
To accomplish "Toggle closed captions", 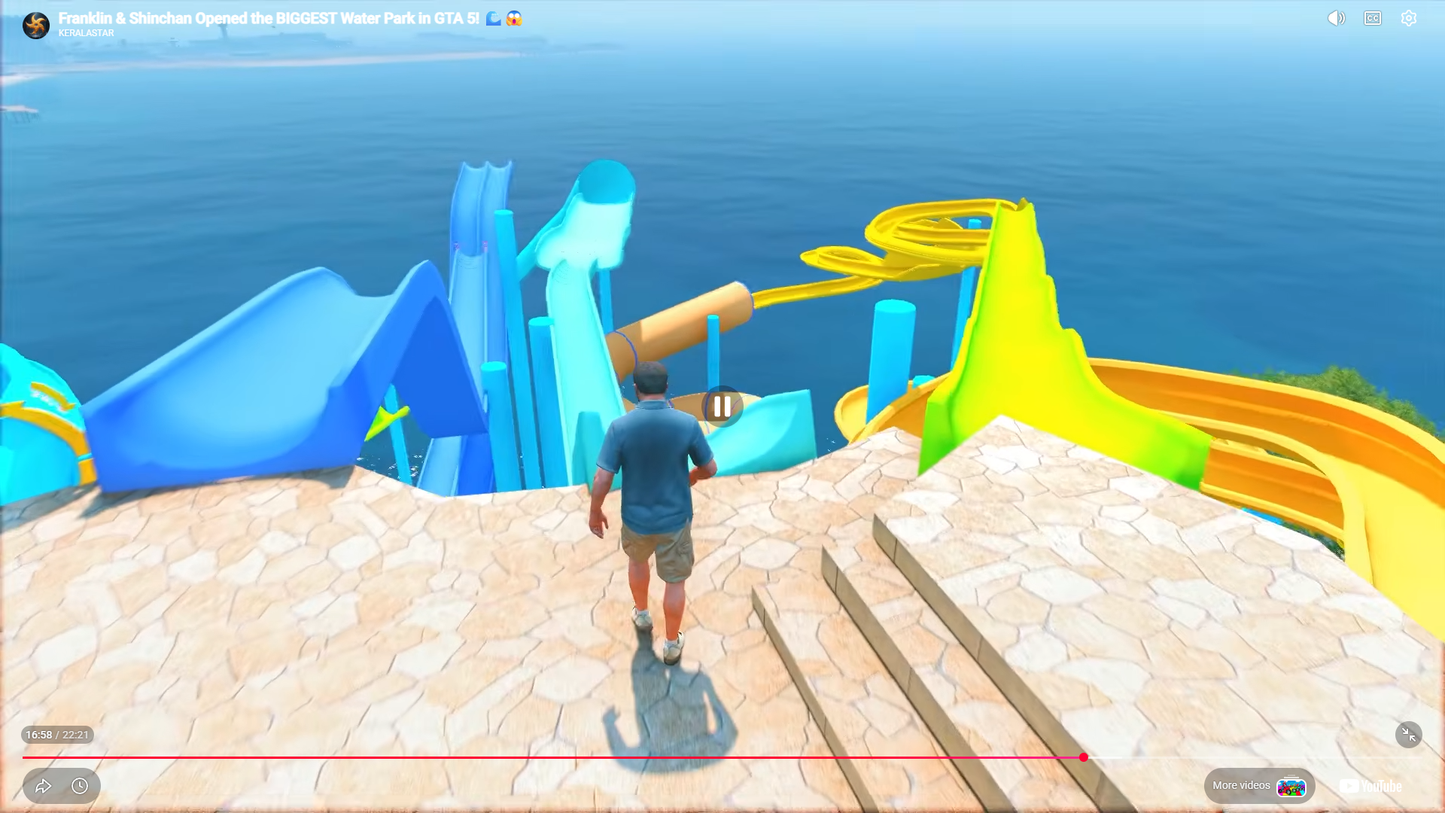I will tap(1372, 18).
